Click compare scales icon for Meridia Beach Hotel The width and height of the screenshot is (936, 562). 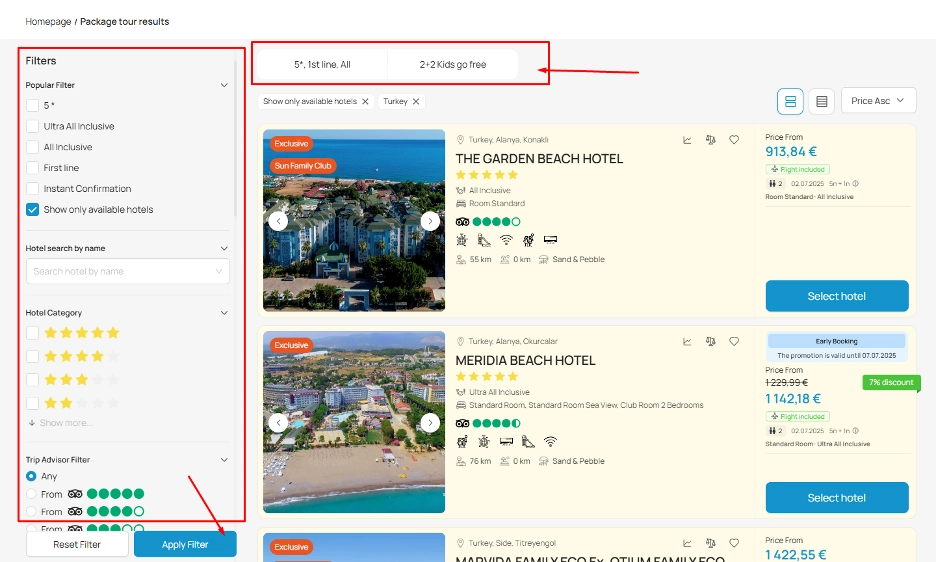[710, 342]
